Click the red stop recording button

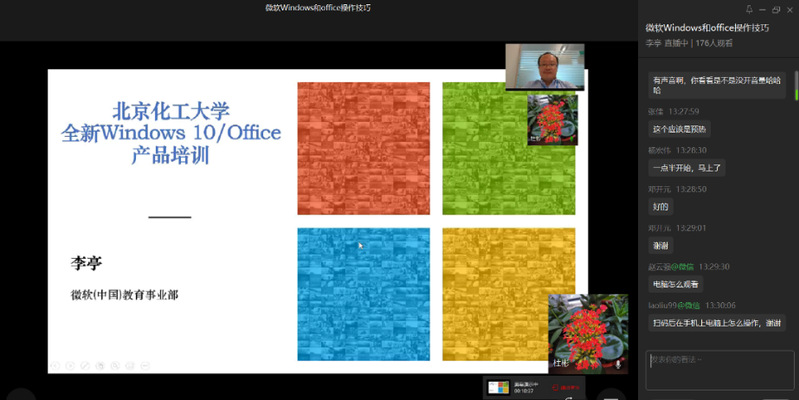564,387
